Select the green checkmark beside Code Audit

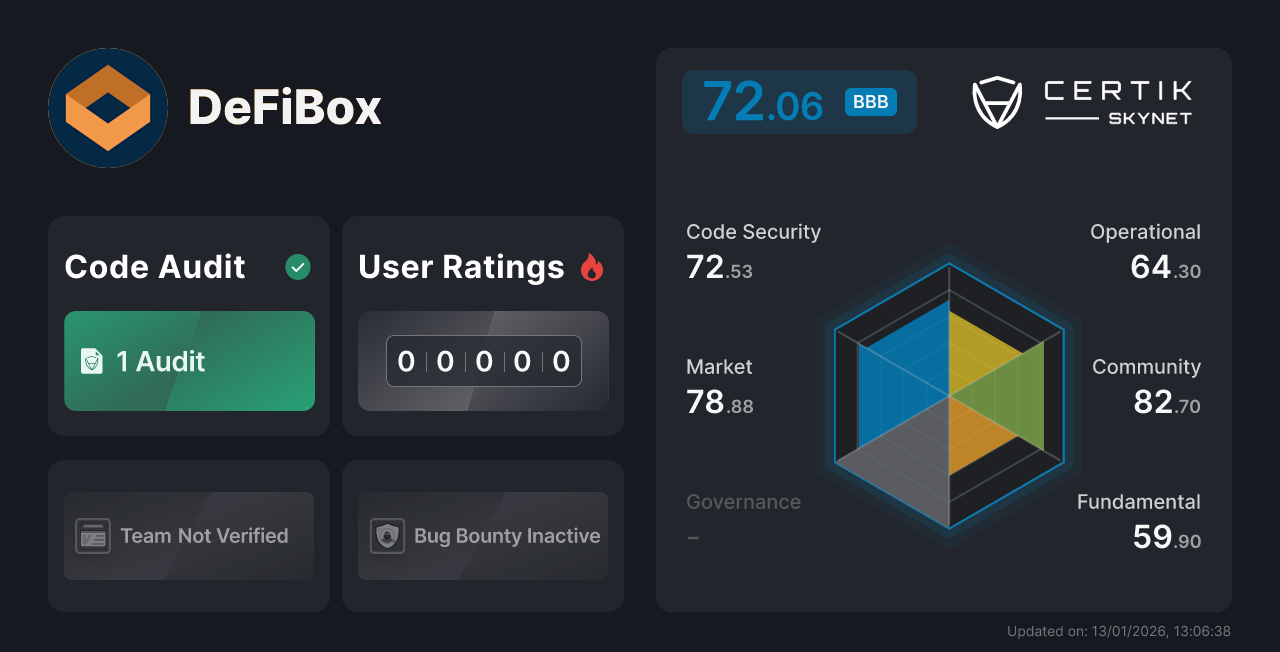pos(297,266)
